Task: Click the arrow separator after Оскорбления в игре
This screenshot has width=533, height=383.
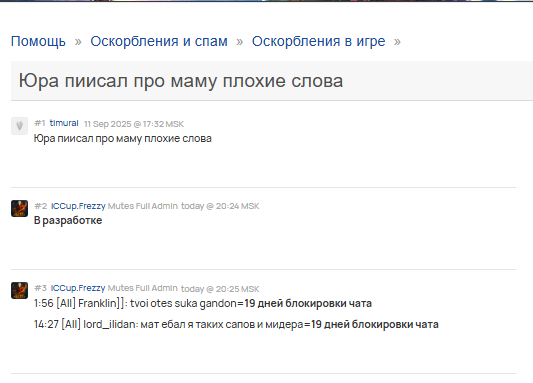Action: point(397,42)
